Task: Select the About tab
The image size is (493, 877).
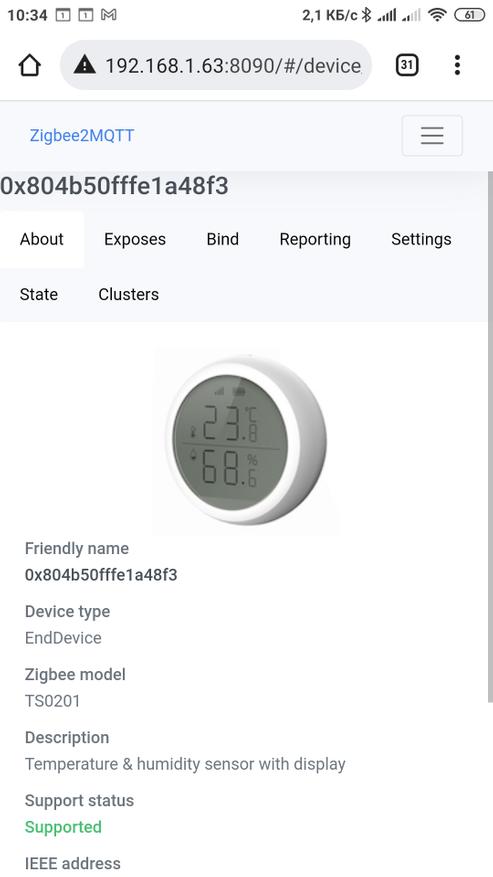Action: point(42,239)
